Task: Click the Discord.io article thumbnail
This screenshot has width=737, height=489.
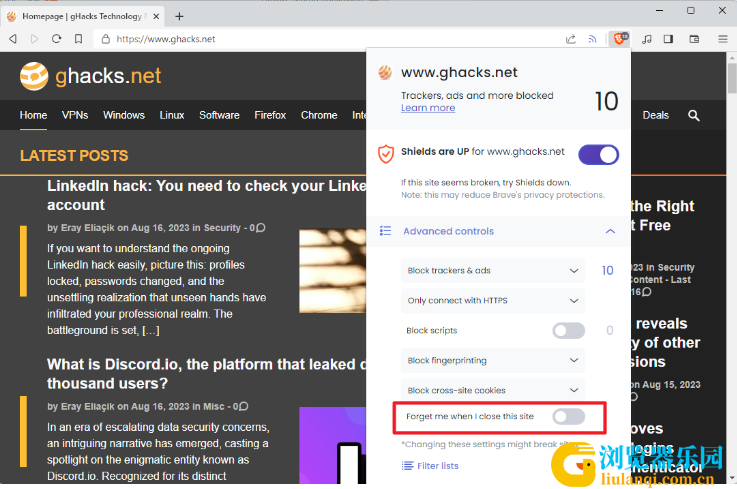Action: (333, 445)
